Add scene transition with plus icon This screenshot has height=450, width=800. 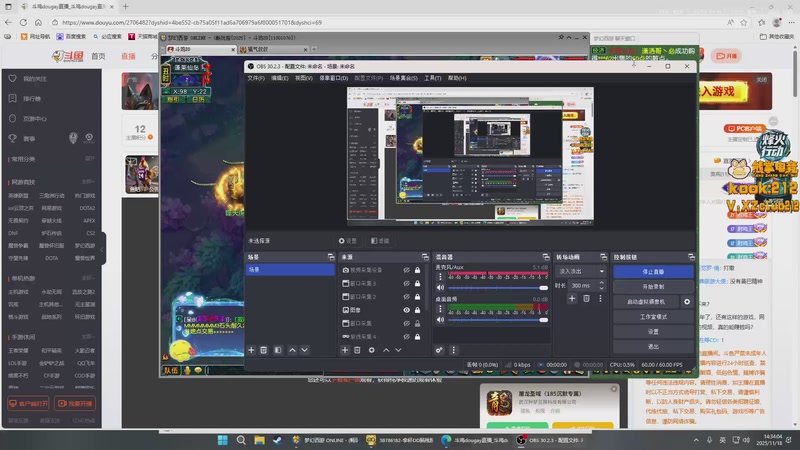(x=572, y=298)
